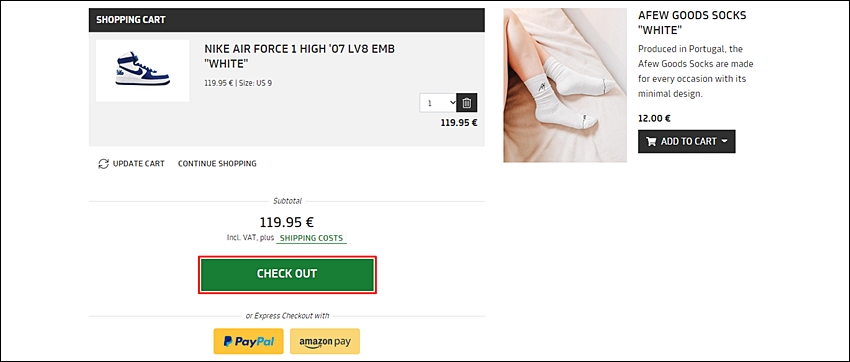Click the refresh icon beside Update Cart

click(x=104, y=164)
